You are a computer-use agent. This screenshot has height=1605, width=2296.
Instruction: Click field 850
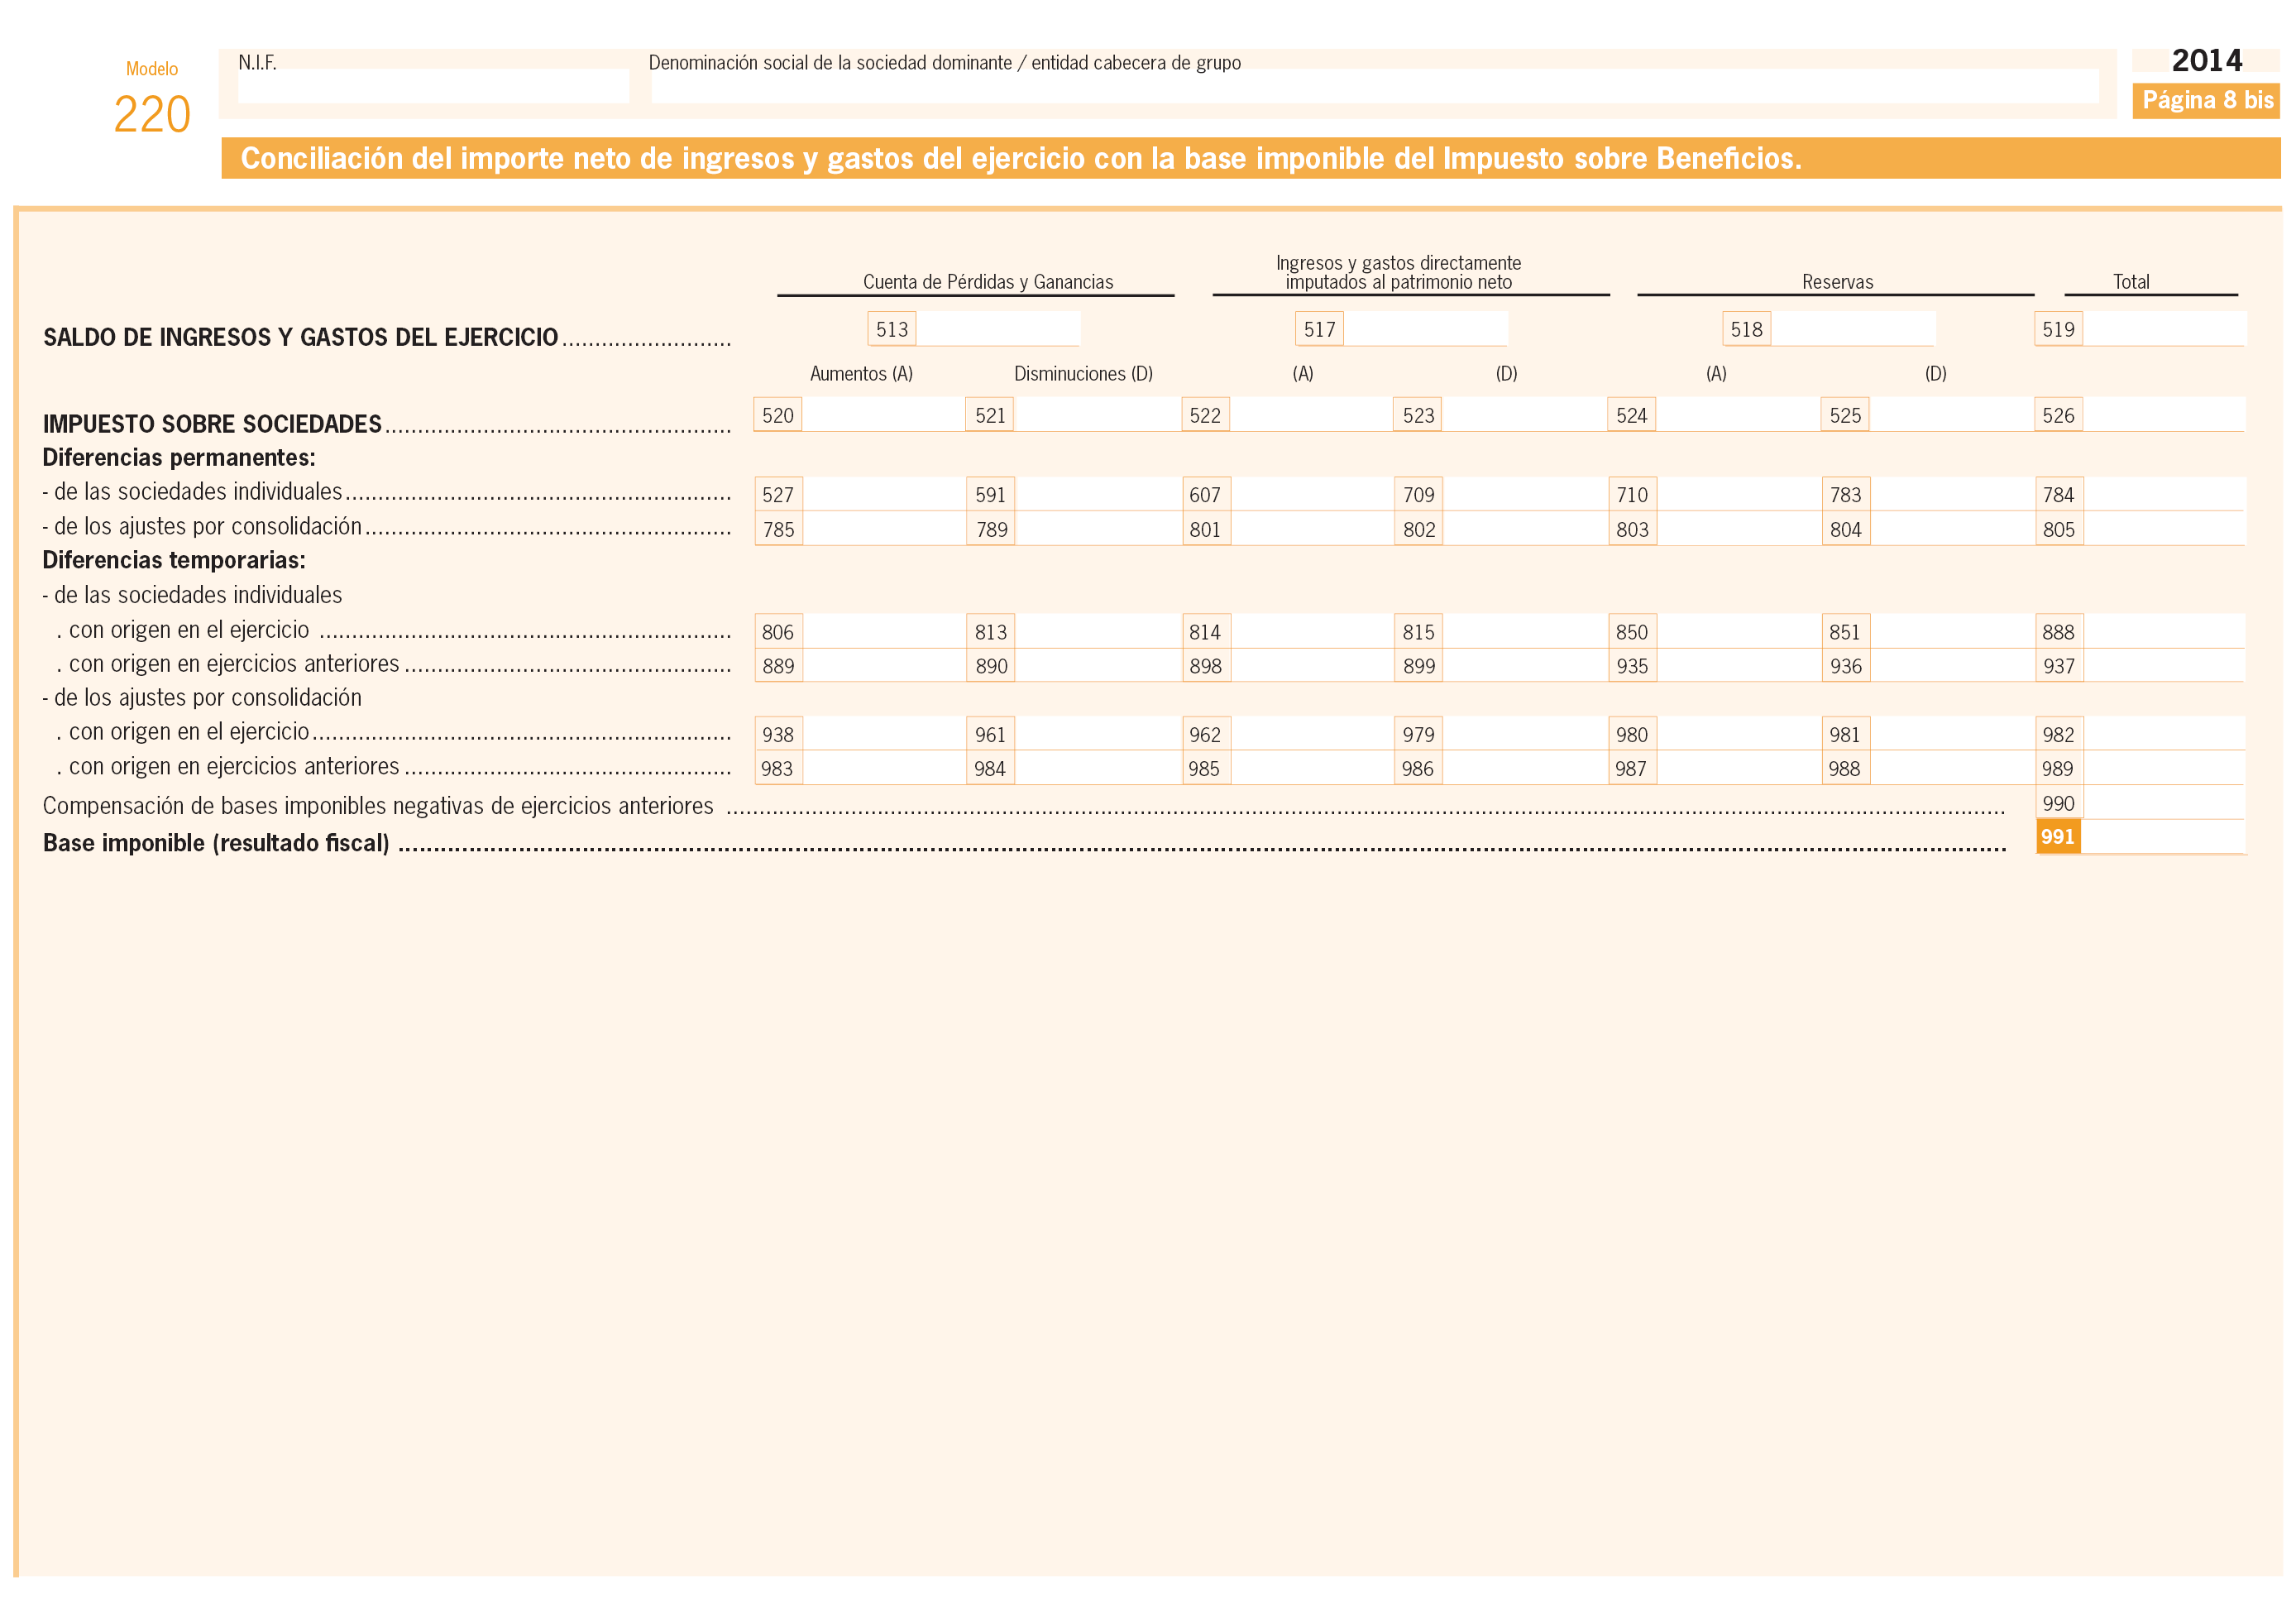1739,632
